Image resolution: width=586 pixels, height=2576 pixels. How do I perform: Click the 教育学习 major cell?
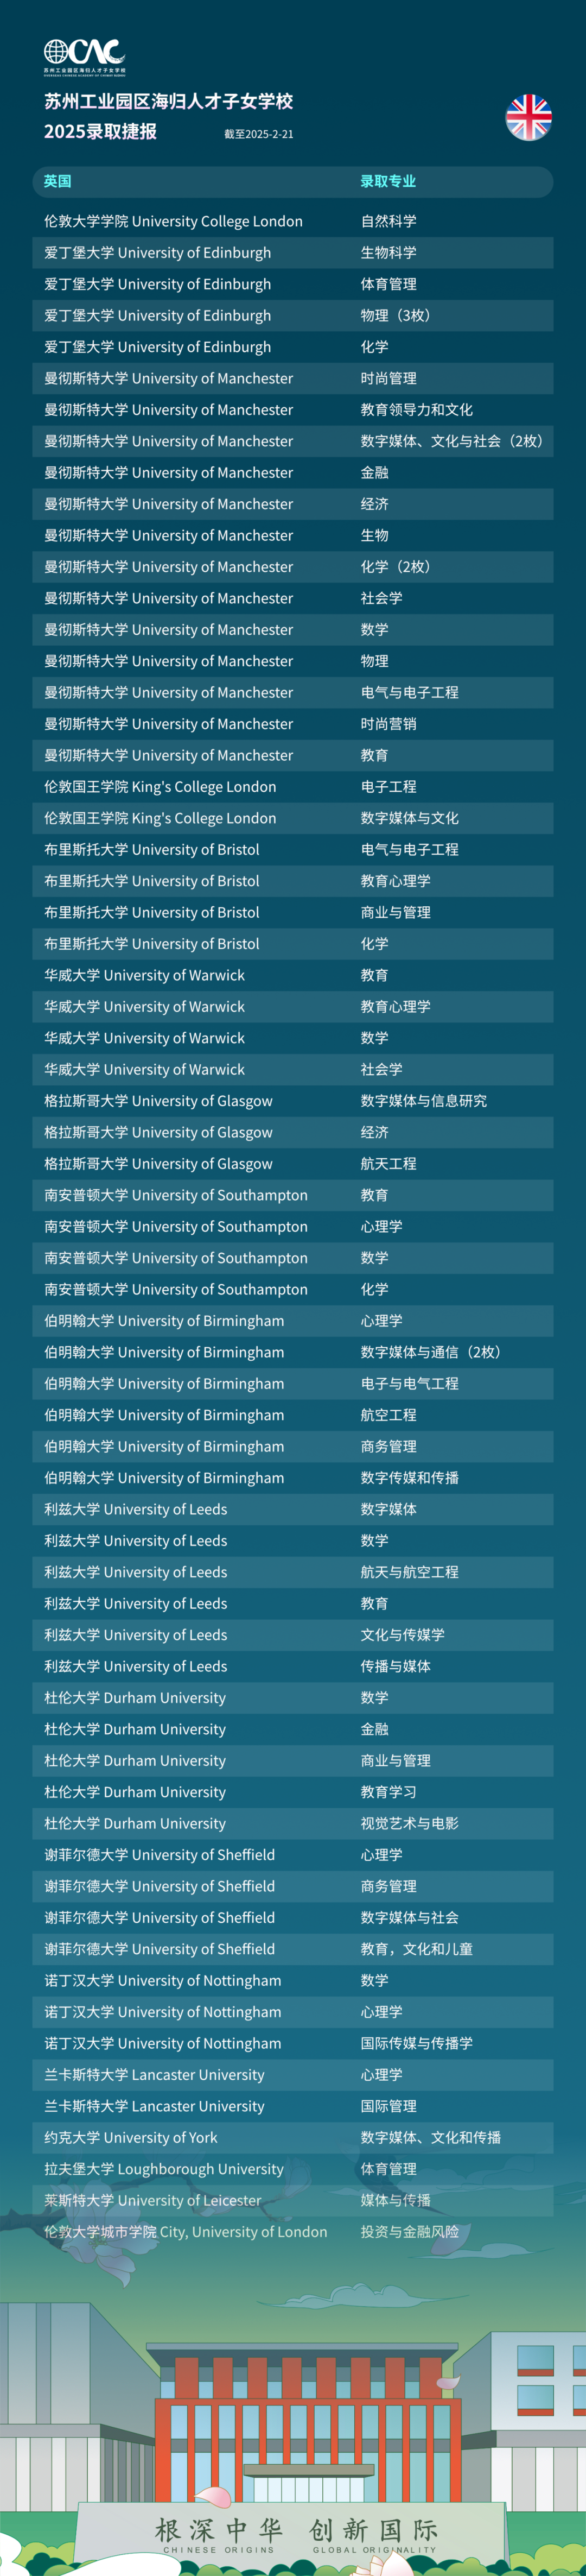(x=388, y=1792)
